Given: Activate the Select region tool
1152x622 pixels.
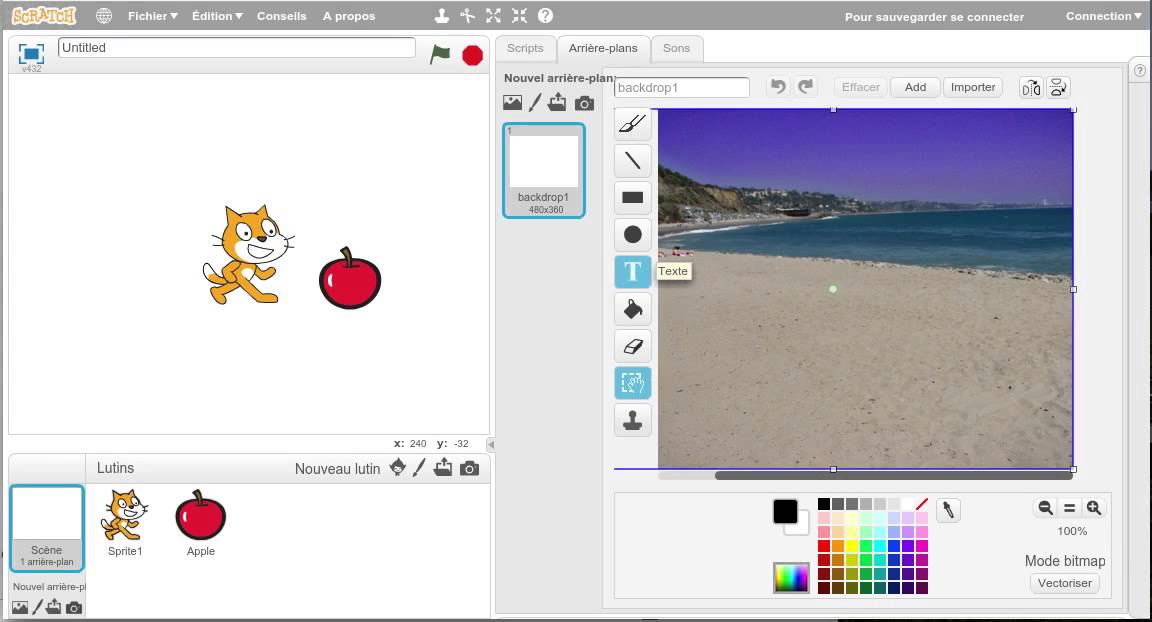Looking at the screenshot, I should (x=633, y=383).
